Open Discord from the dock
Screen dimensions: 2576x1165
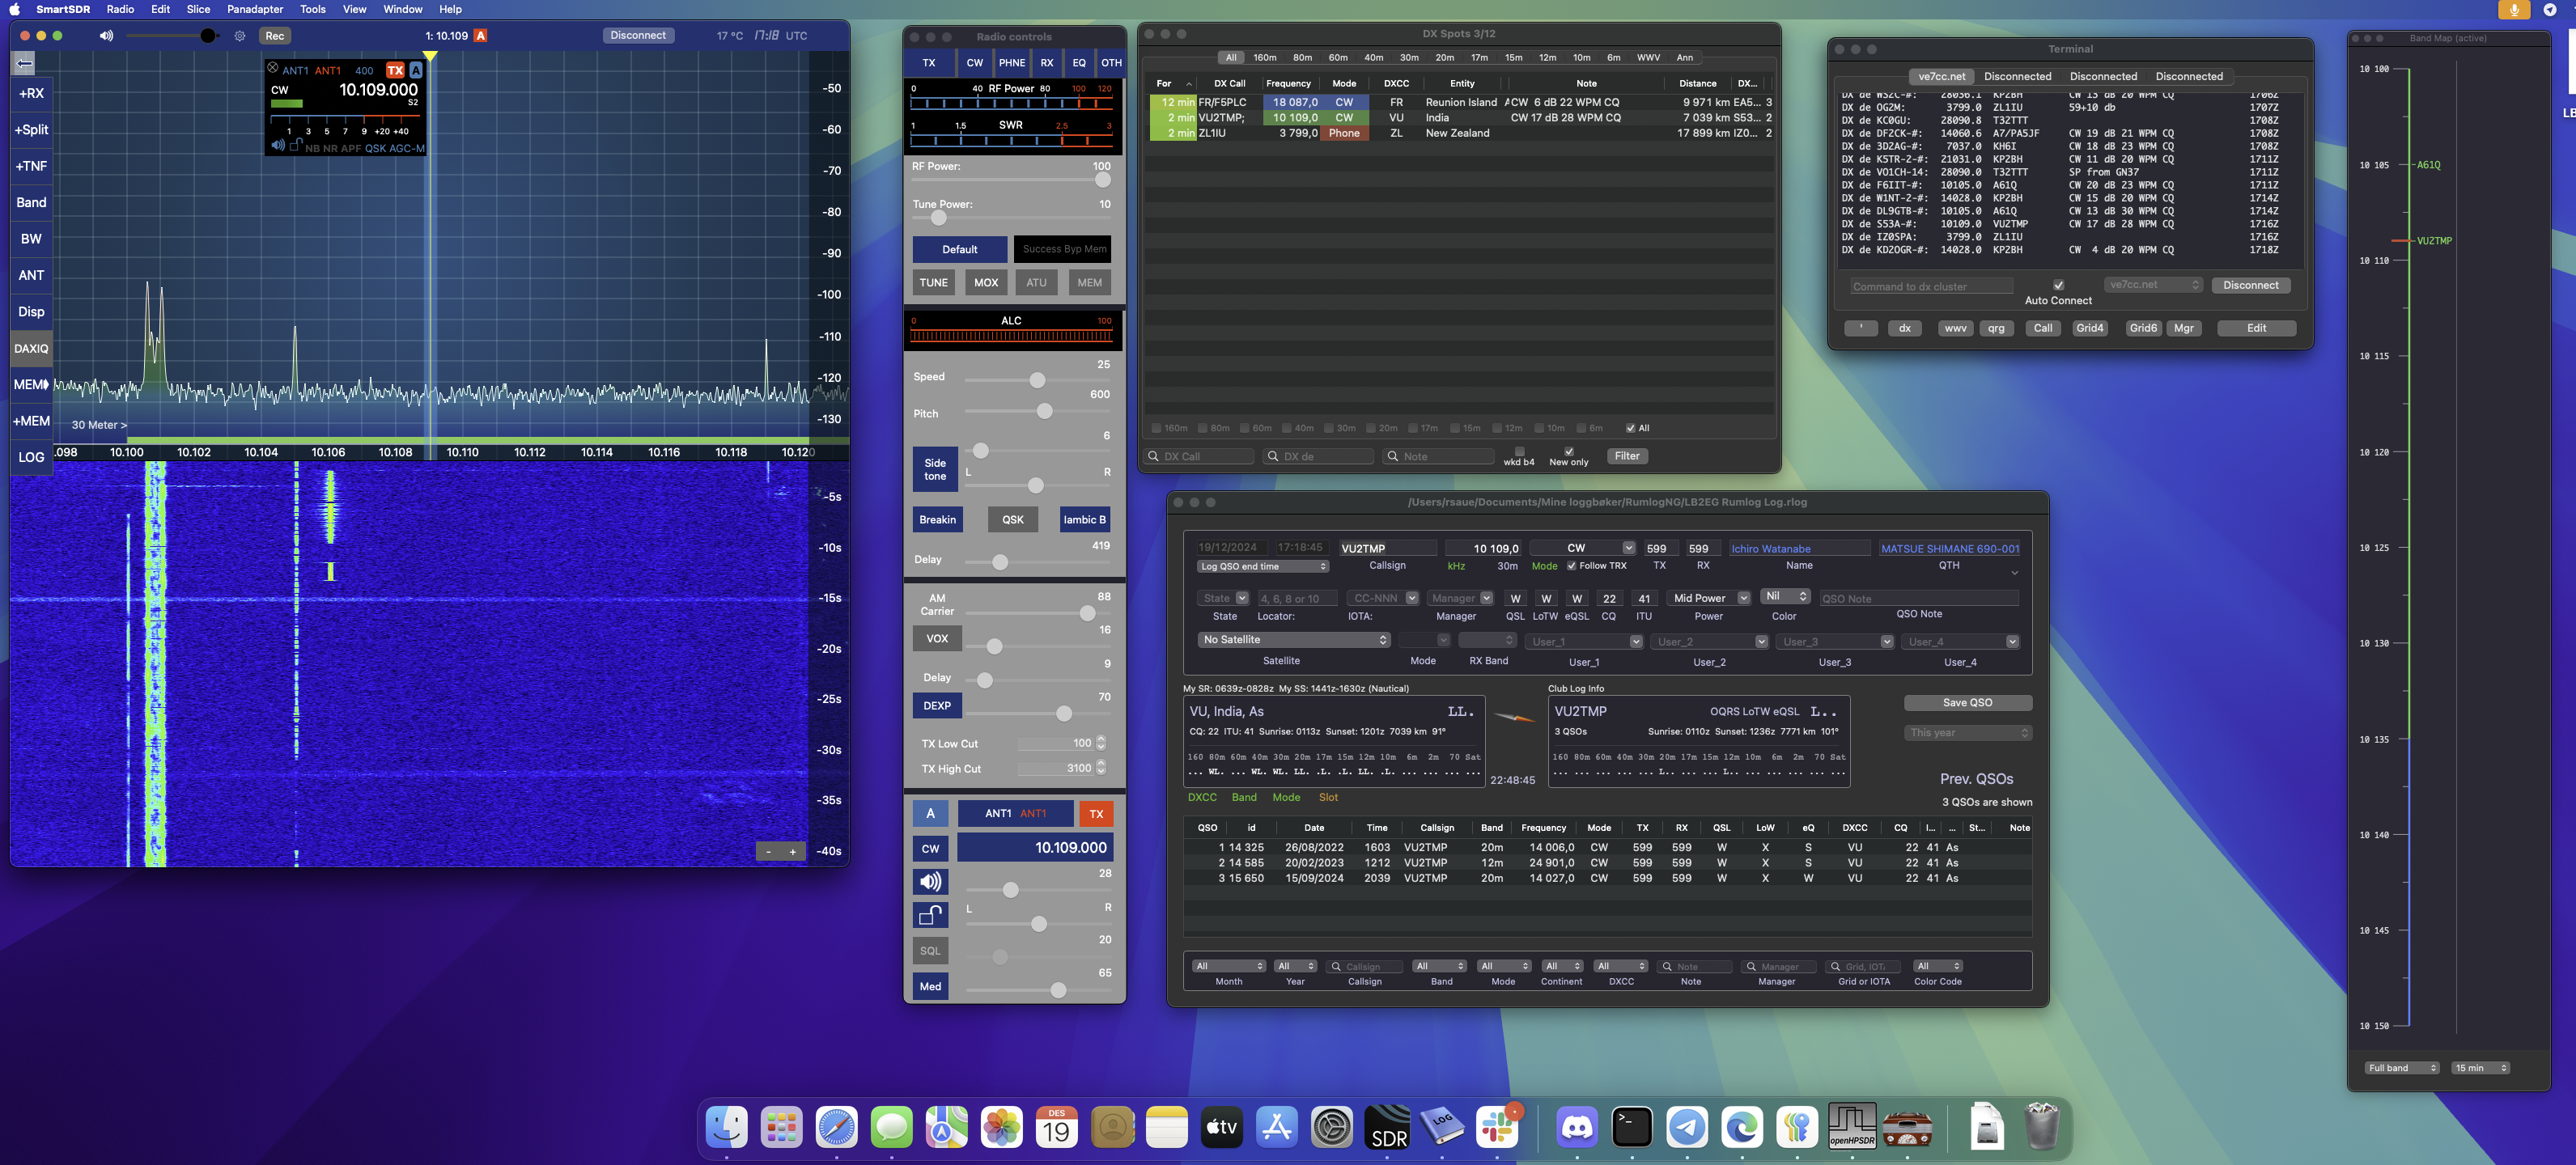point(1577,1127)
